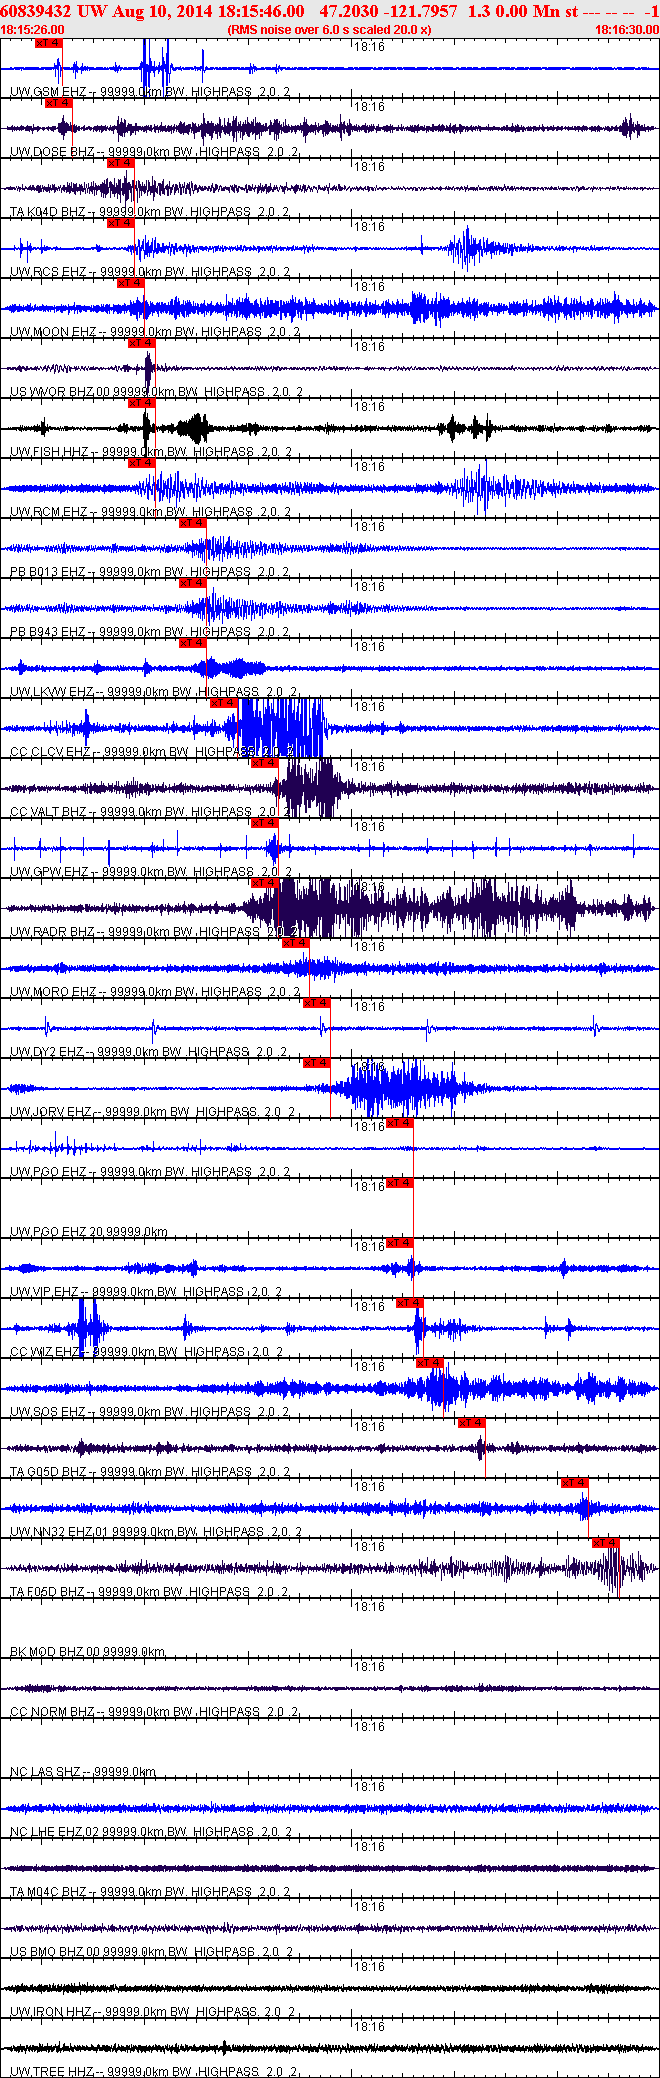Click the 'UW.IRON HHZ' station label
This screenshot has width=660, height=2078.
click(52, 2012)
